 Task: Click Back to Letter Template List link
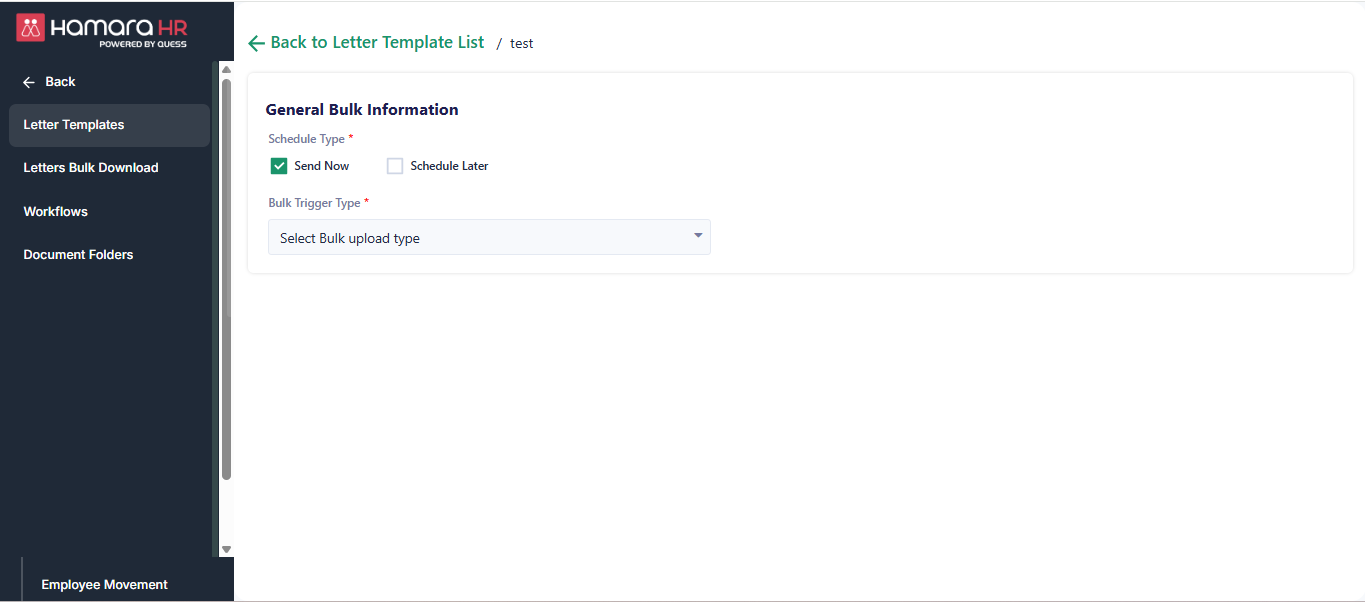[x=377, y=43]
